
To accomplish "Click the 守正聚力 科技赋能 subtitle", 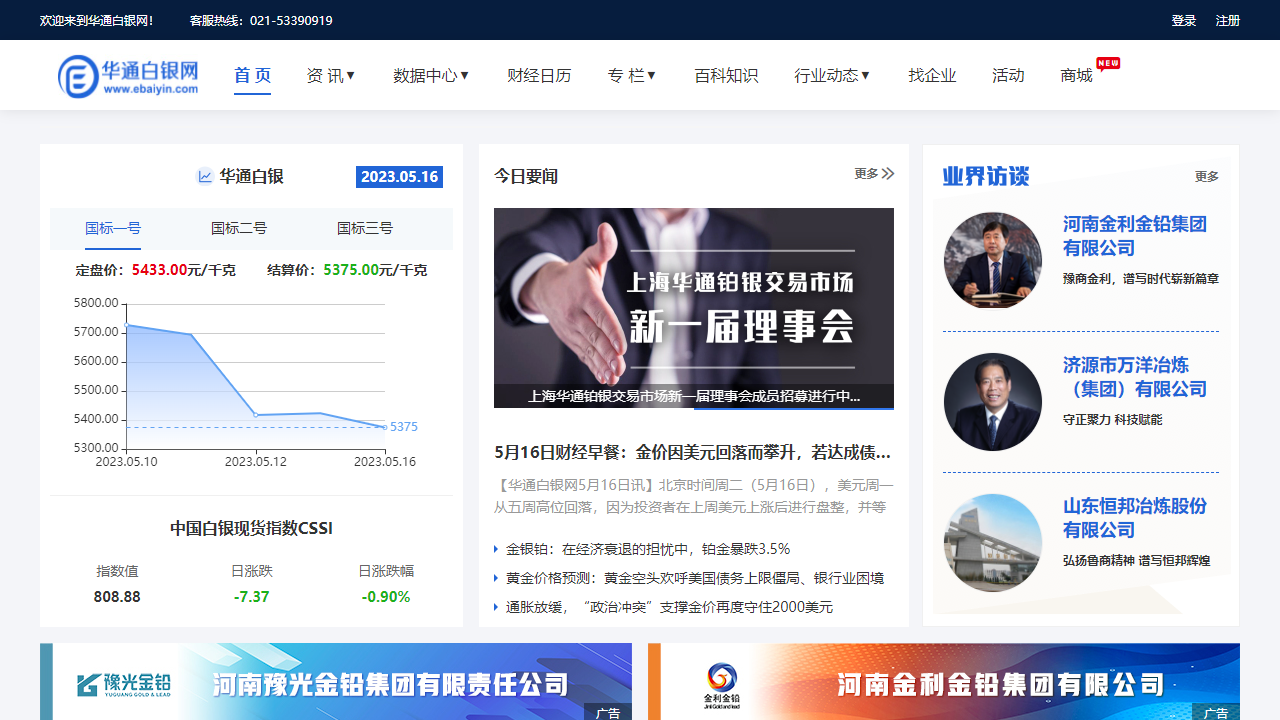I will [1113, 420].
